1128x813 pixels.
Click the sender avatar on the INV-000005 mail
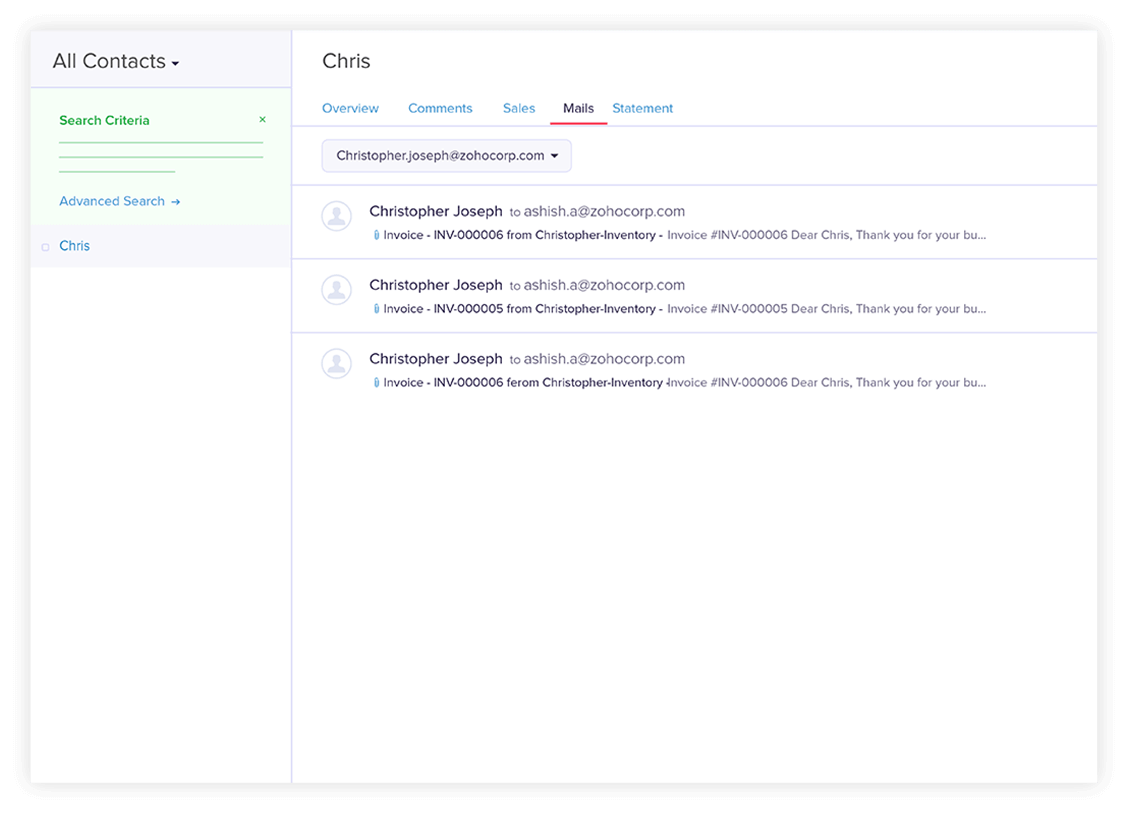coord(337,290)
